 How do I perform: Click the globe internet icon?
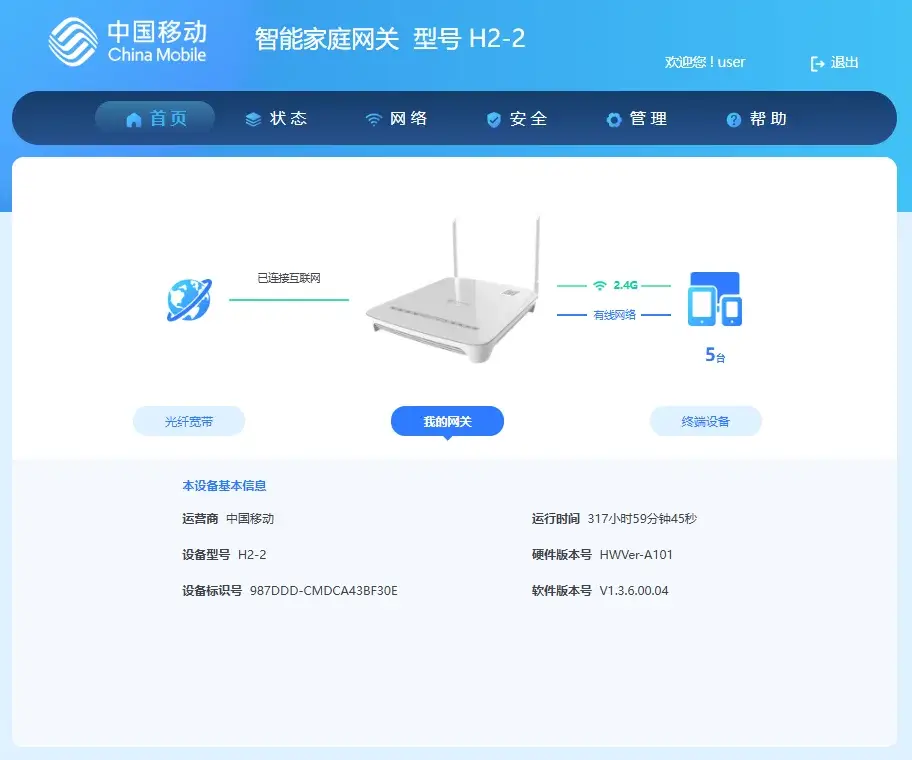pyautogui.click(x=189, y=299)
